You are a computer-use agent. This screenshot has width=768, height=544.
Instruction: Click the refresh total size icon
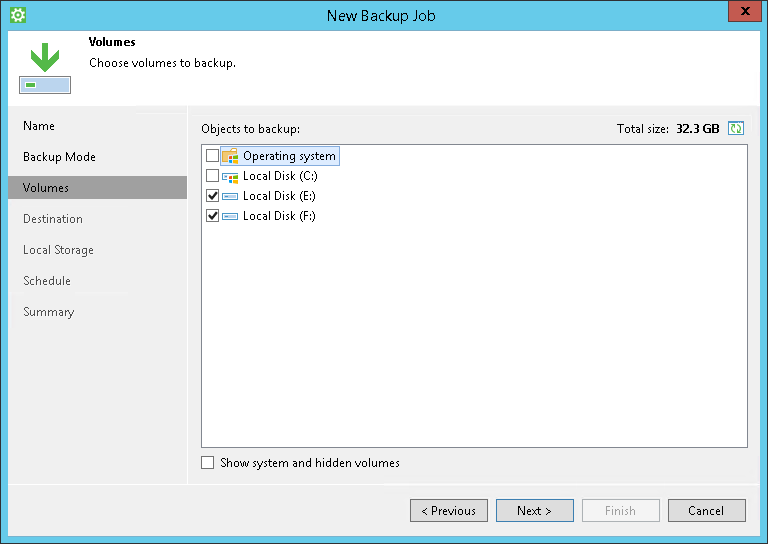[x=736, y=128]
